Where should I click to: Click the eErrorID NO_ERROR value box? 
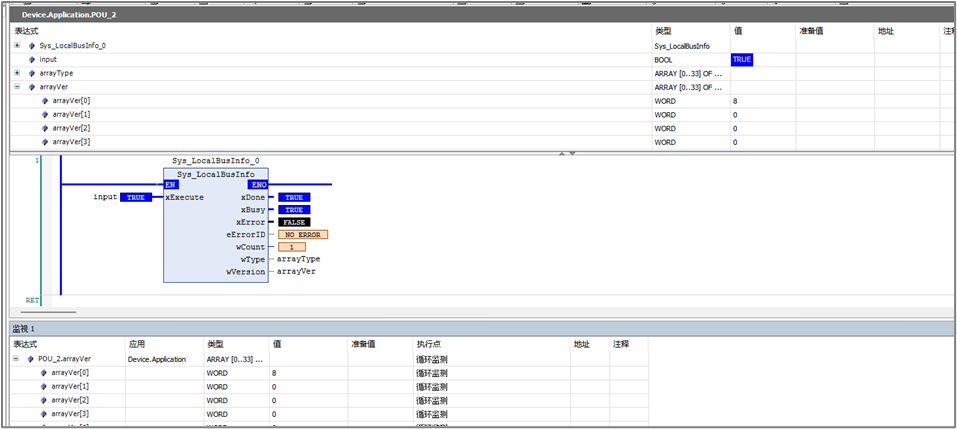(x=303, y=234)
